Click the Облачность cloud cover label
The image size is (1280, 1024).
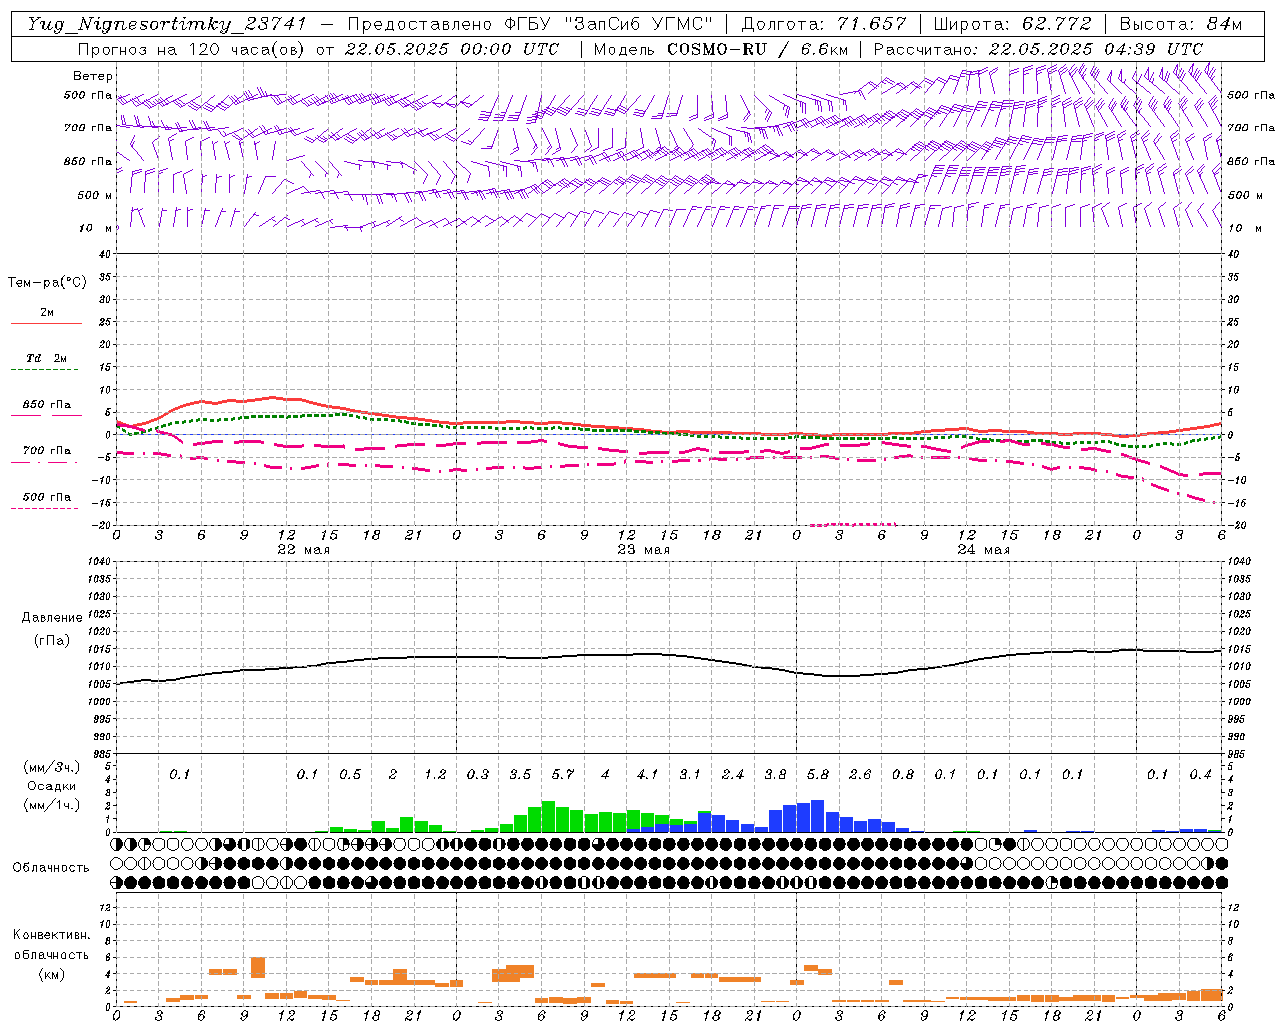coord(51,868)
